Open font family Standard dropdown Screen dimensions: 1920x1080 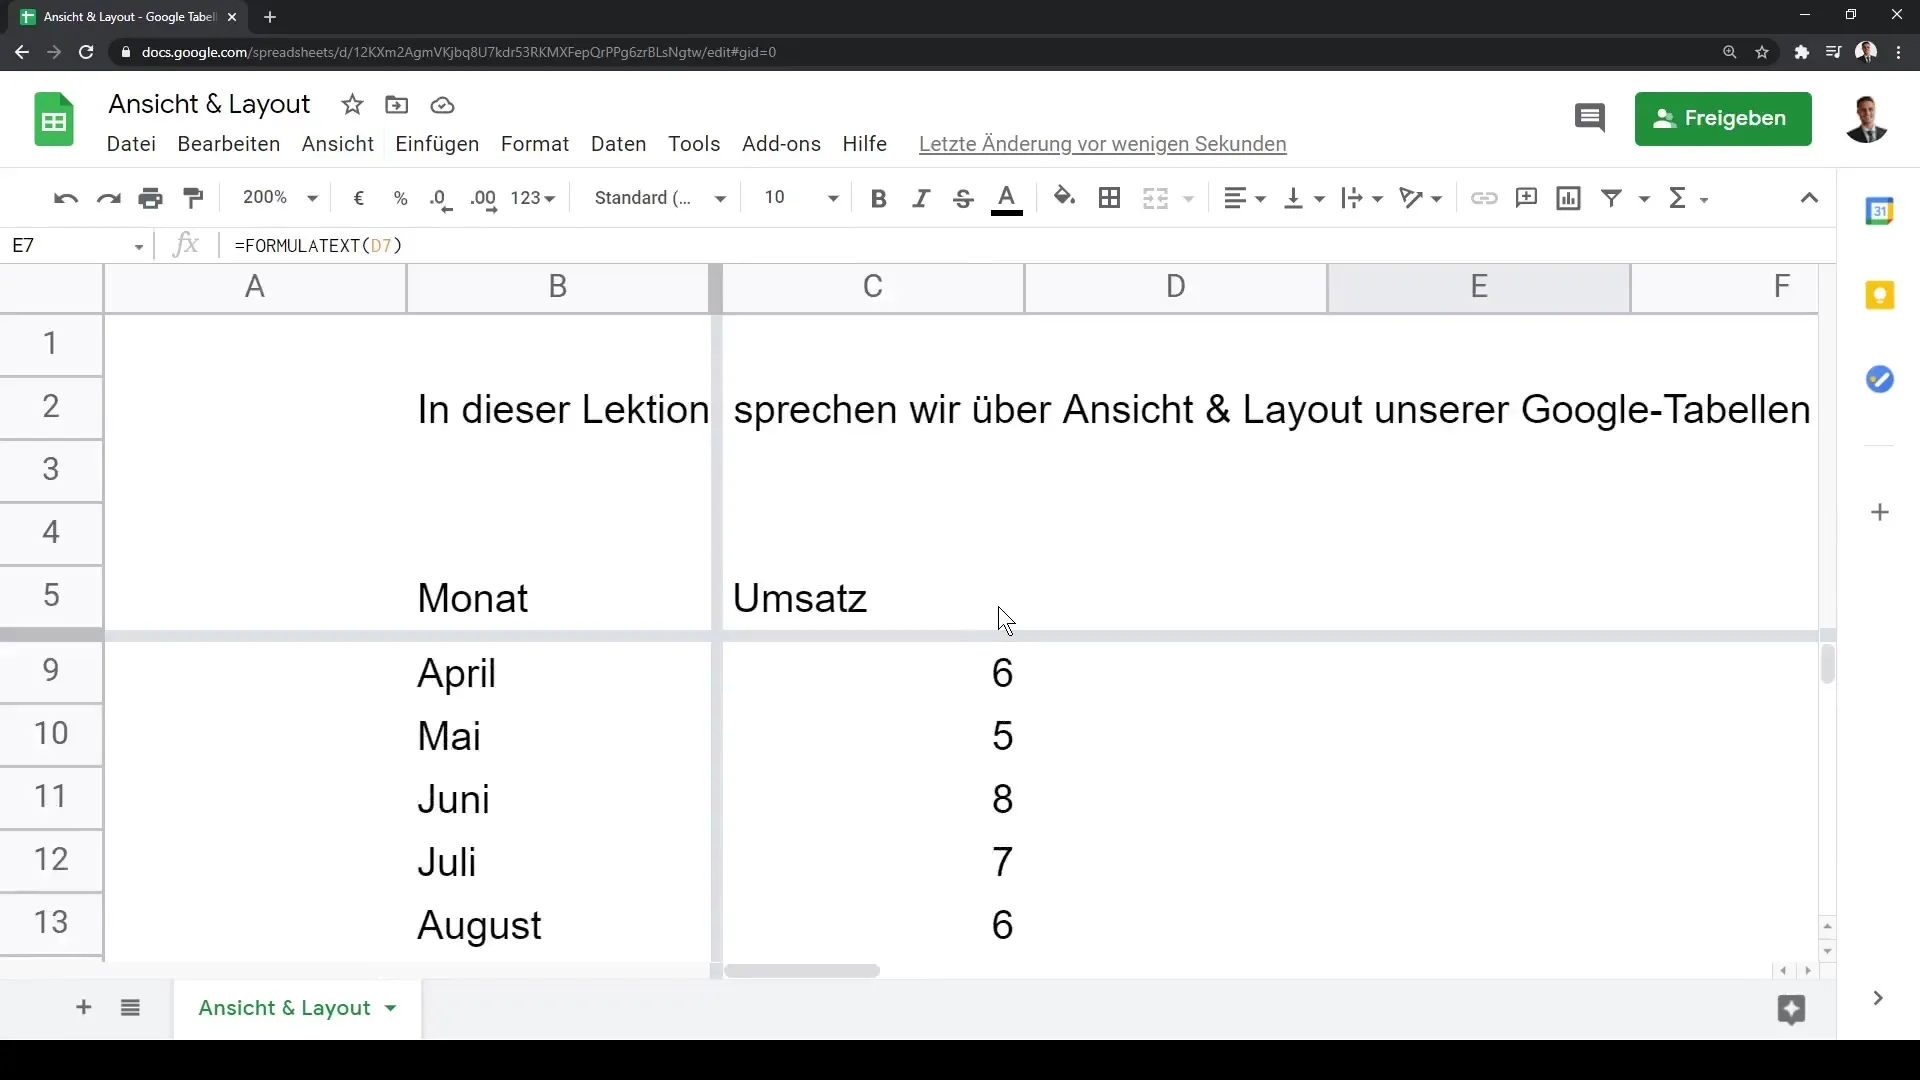tap(660, 198)
